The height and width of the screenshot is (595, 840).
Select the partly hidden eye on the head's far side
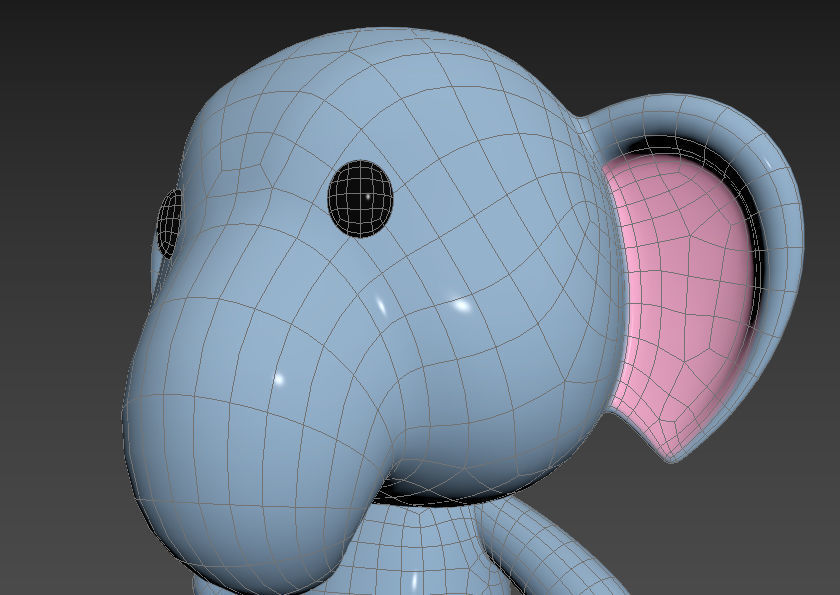click(x=169, y=224)
